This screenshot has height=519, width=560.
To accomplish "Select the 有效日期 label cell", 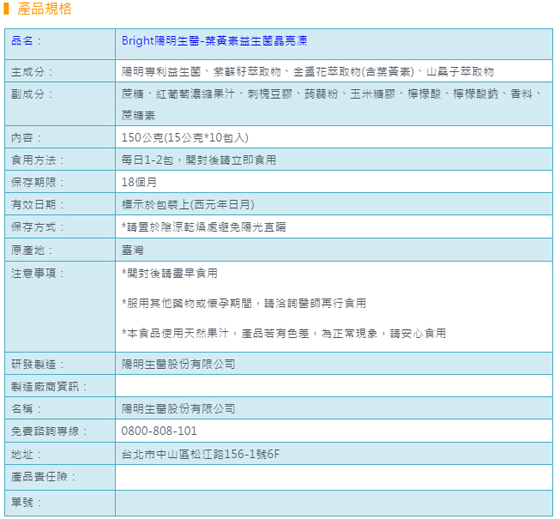I will pyautogui.click(x=60, y=204).
